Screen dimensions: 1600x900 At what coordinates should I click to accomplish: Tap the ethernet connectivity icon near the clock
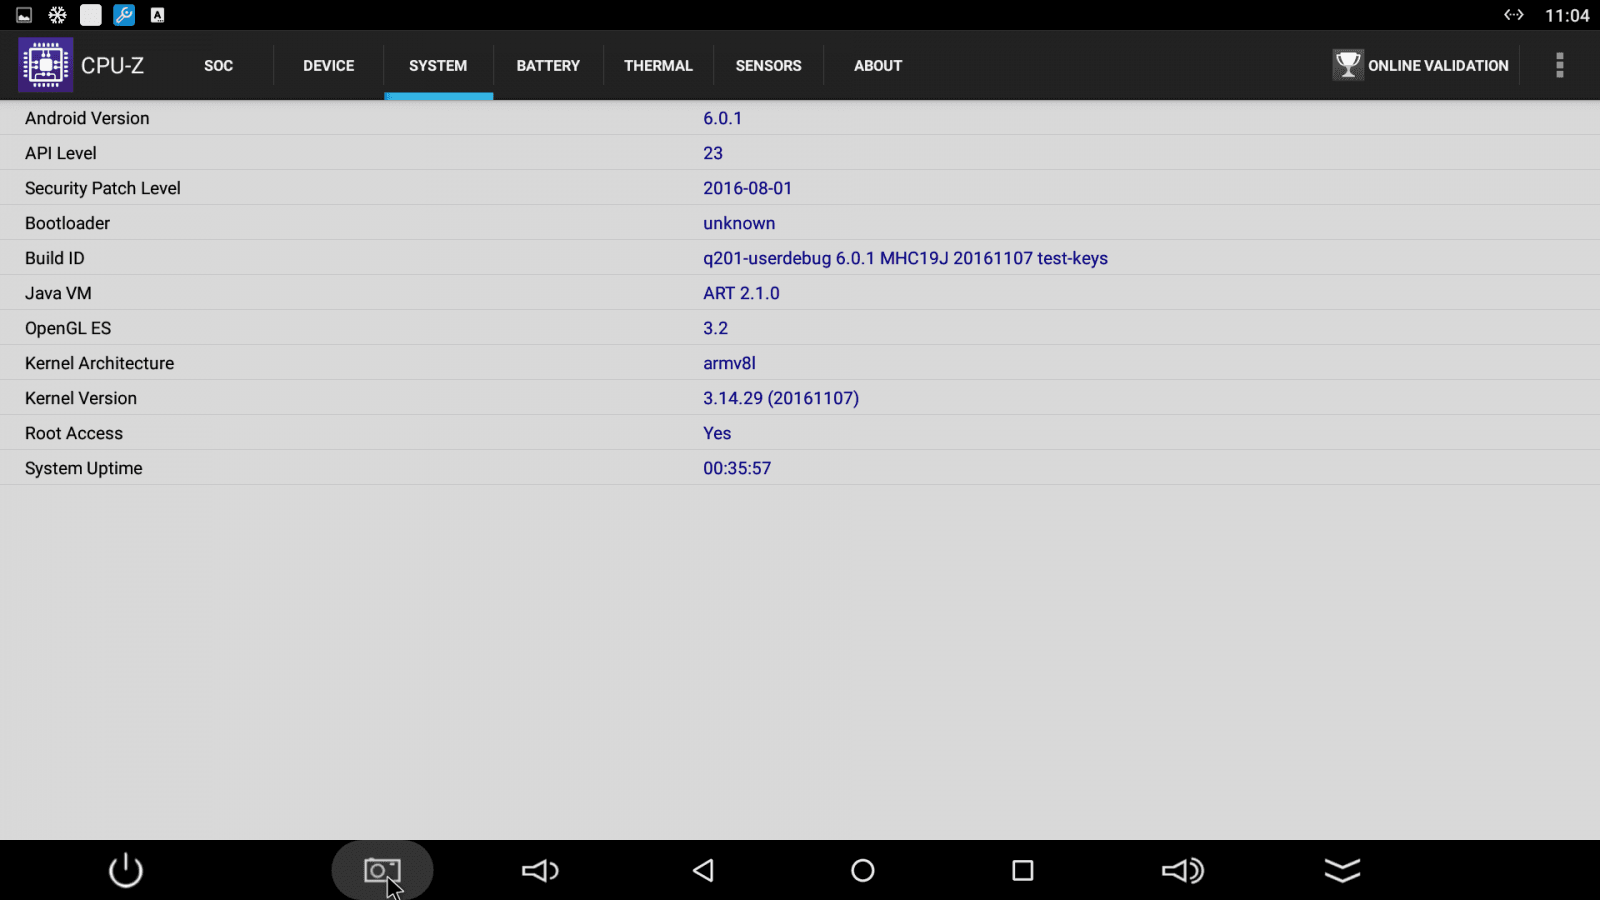click(x=1514, y=15)
